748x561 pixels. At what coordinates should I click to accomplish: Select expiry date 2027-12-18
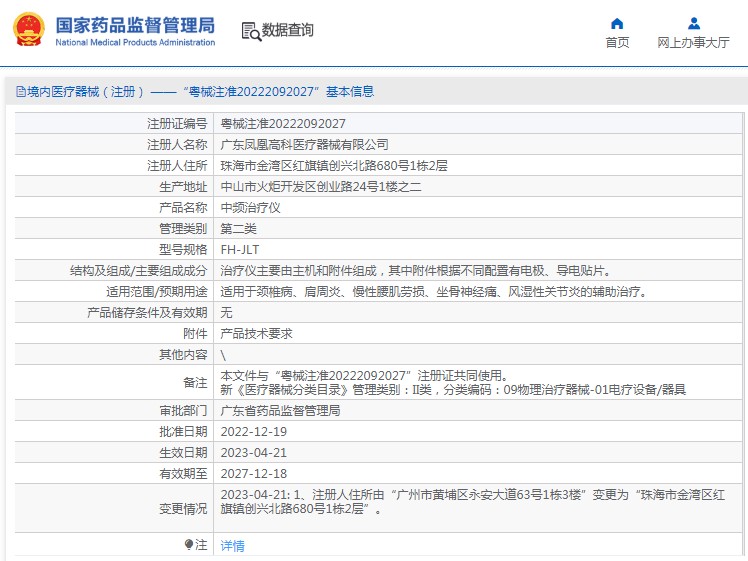coord(254,474)
